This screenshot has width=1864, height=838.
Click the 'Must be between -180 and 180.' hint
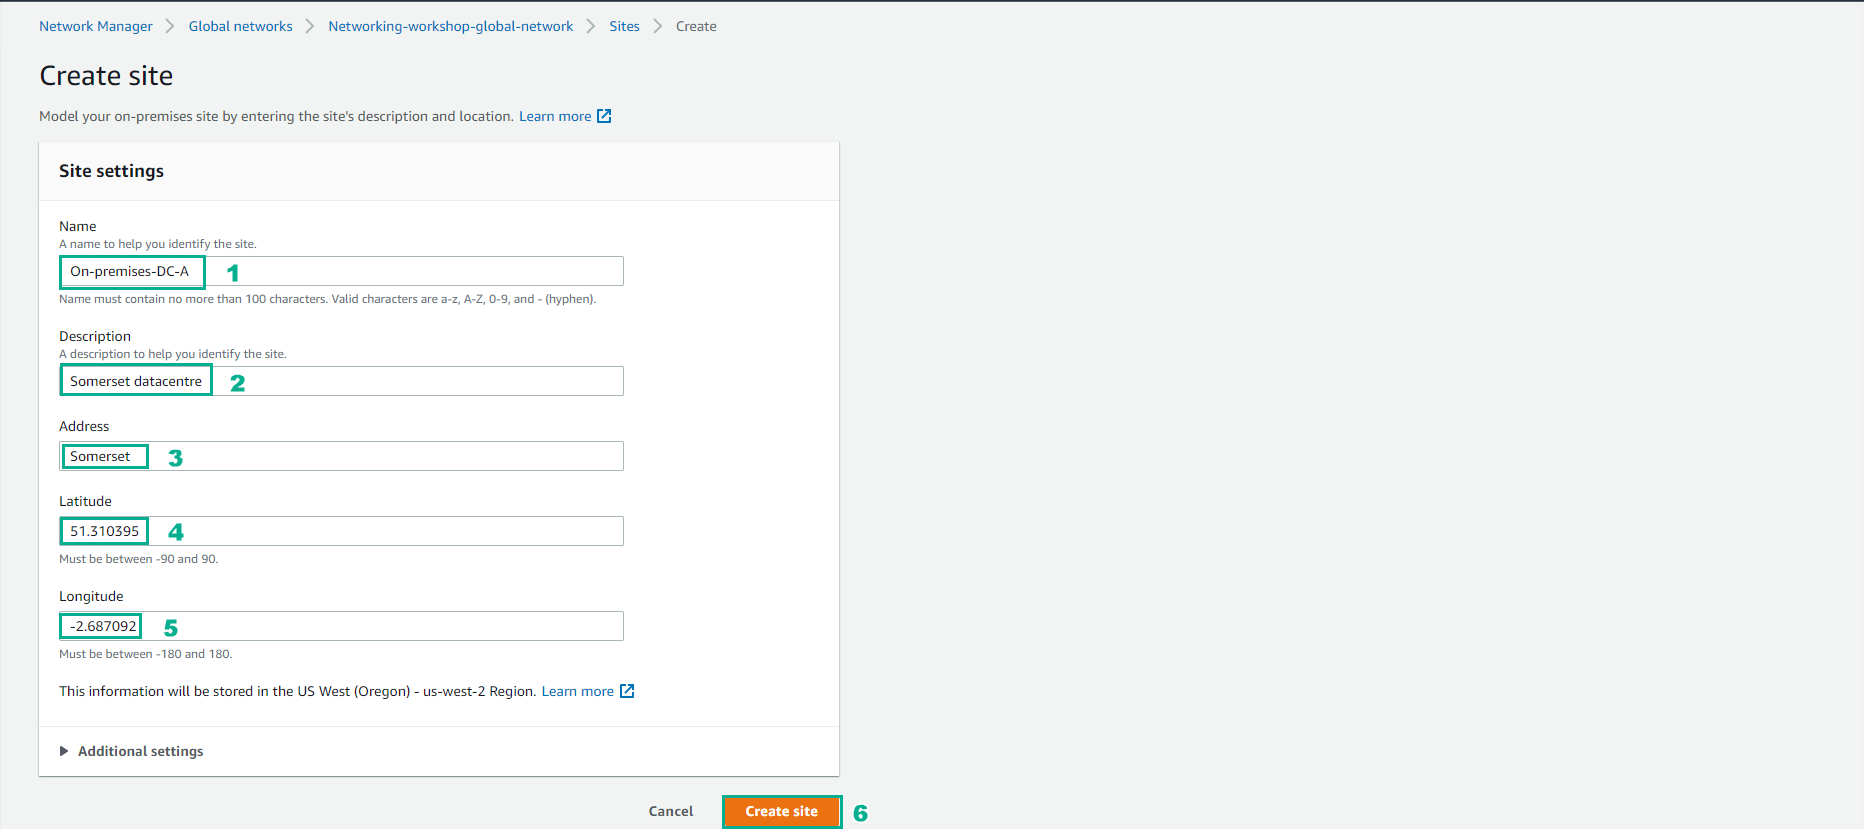146,654
